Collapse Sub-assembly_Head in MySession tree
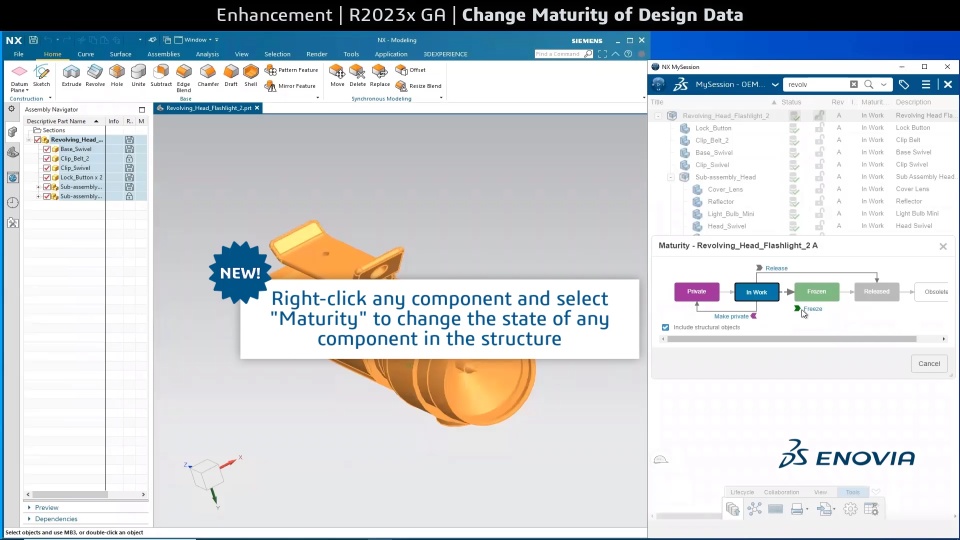 [x=670, y=177]
